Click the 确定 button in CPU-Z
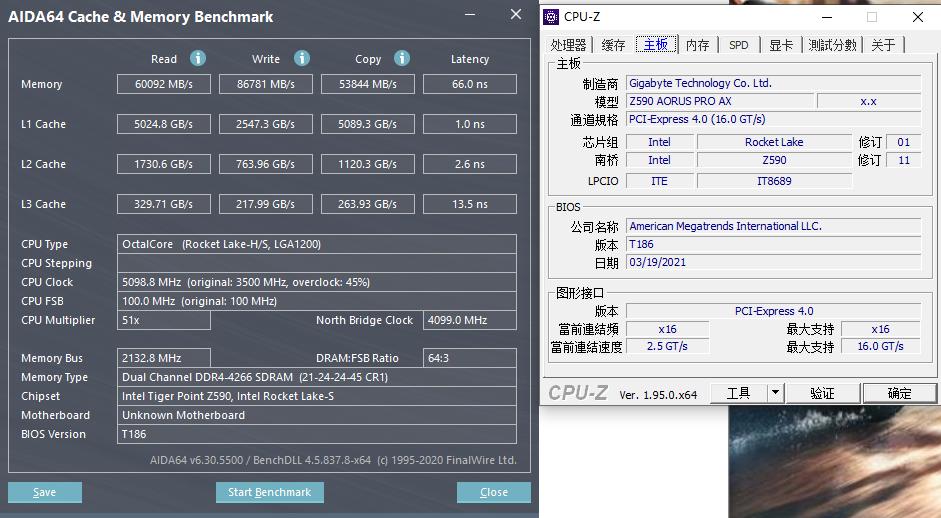This screenshot has width=941, height=518. point(899,393)
